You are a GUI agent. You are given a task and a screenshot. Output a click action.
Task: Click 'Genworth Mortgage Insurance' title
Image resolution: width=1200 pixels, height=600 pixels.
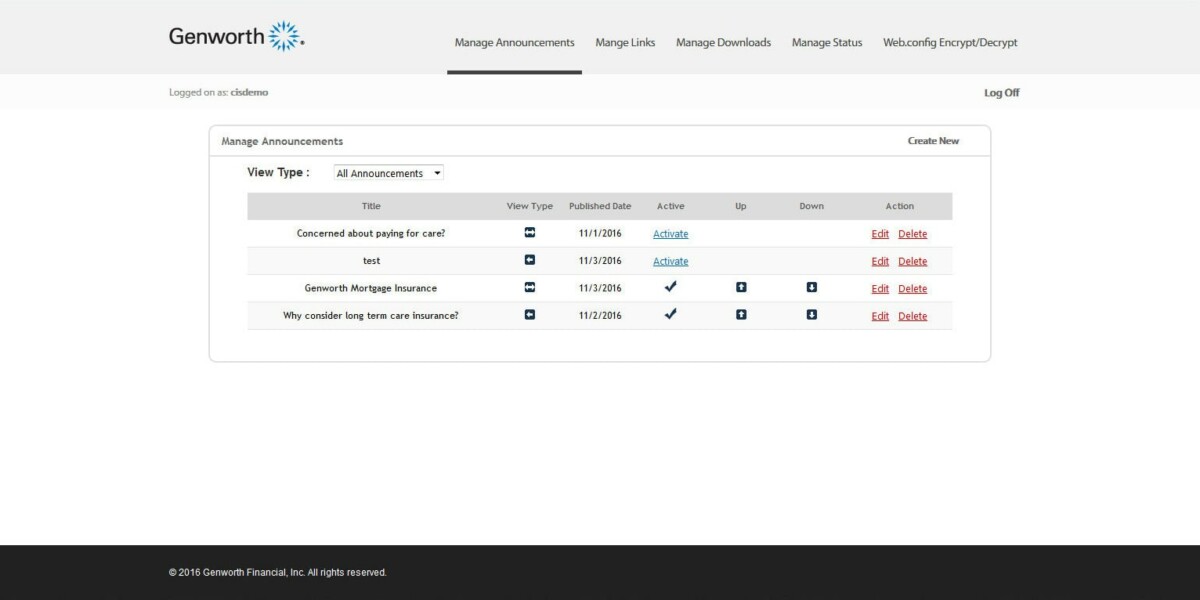(x=371, y=288)
